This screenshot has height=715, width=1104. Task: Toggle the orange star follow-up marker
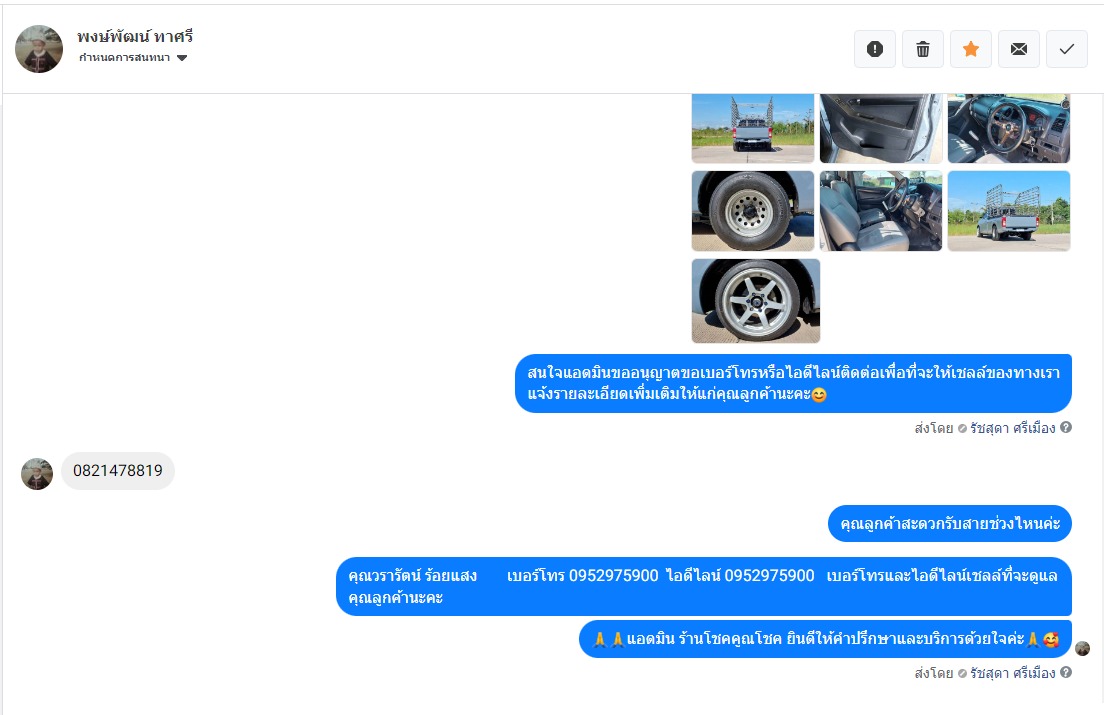click(x=971, y=49)
